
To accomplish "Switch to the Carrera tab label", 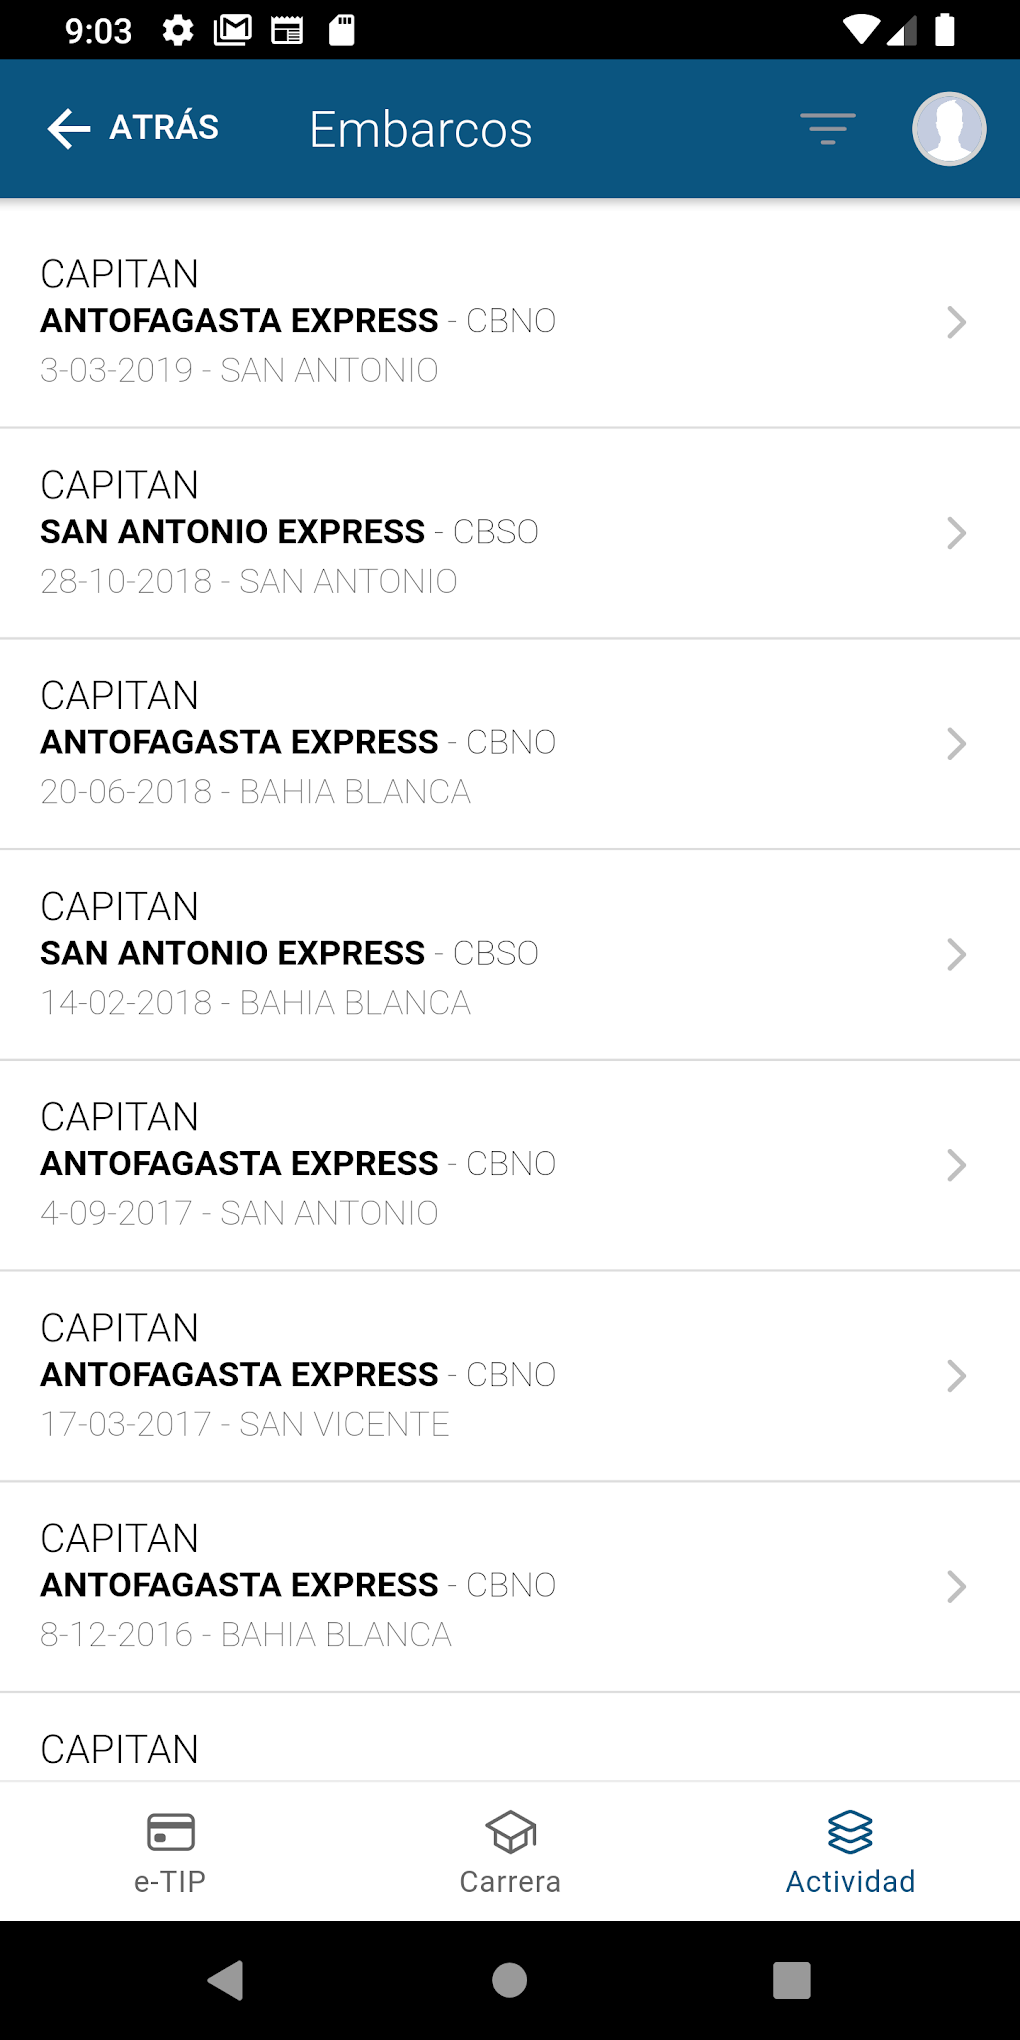I will pos(510,1882).
